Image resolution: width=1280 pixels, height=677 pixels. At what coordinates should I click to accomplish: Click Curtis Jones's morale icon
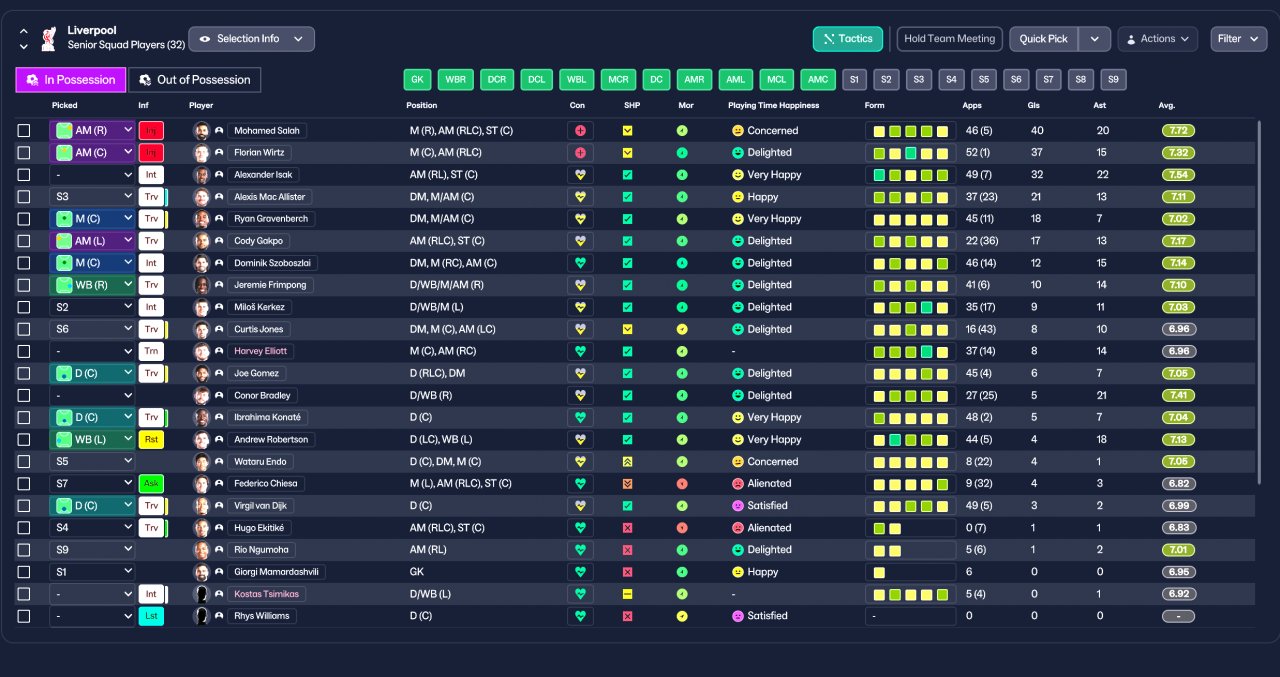click(x=682, y=329)
